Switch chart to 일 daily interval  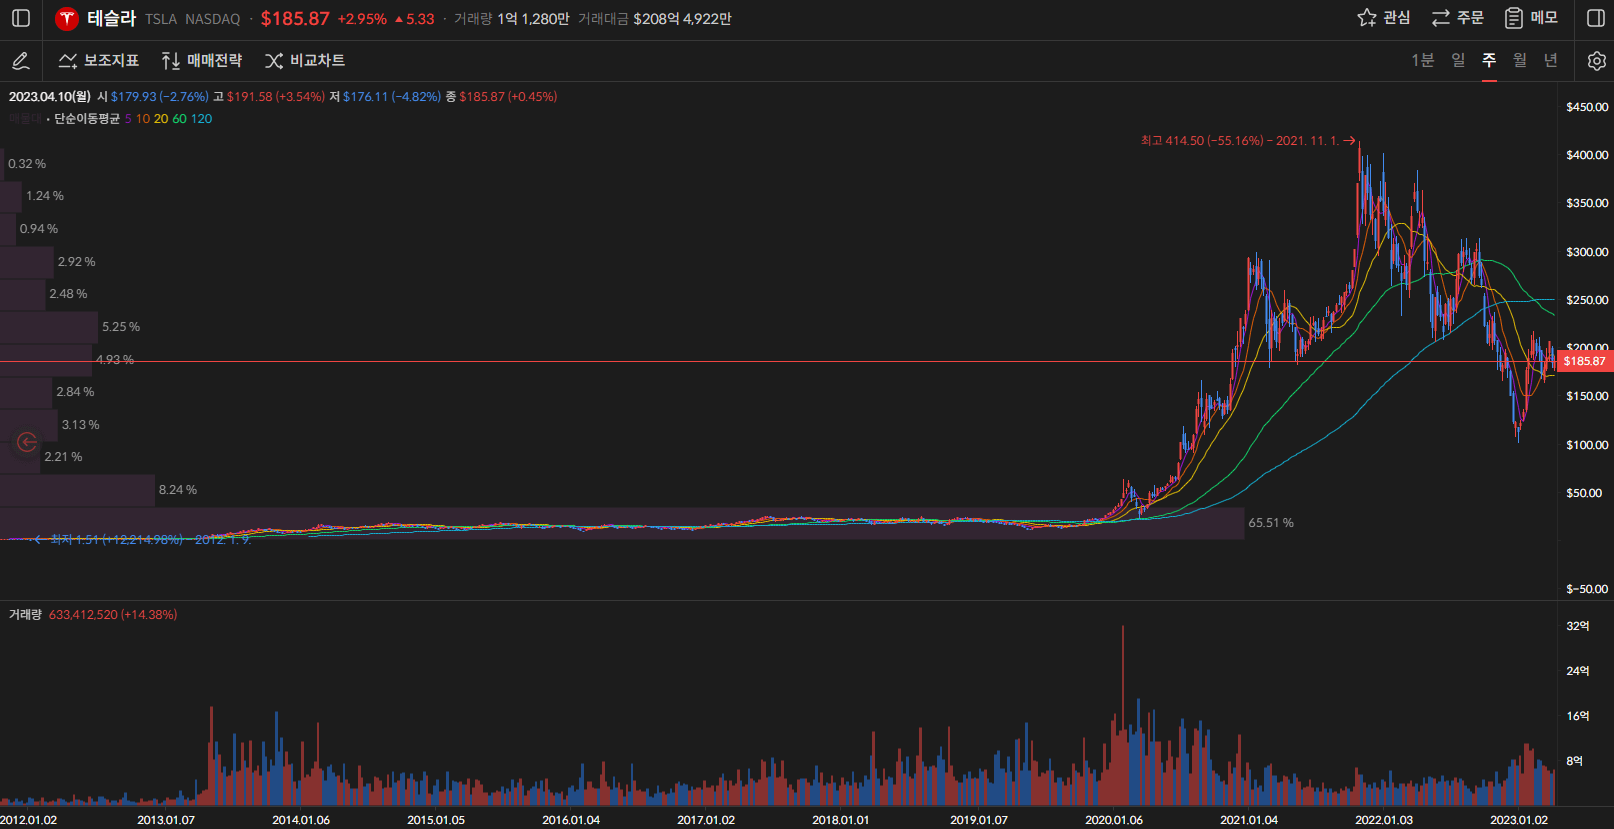tap(1459, 60)
